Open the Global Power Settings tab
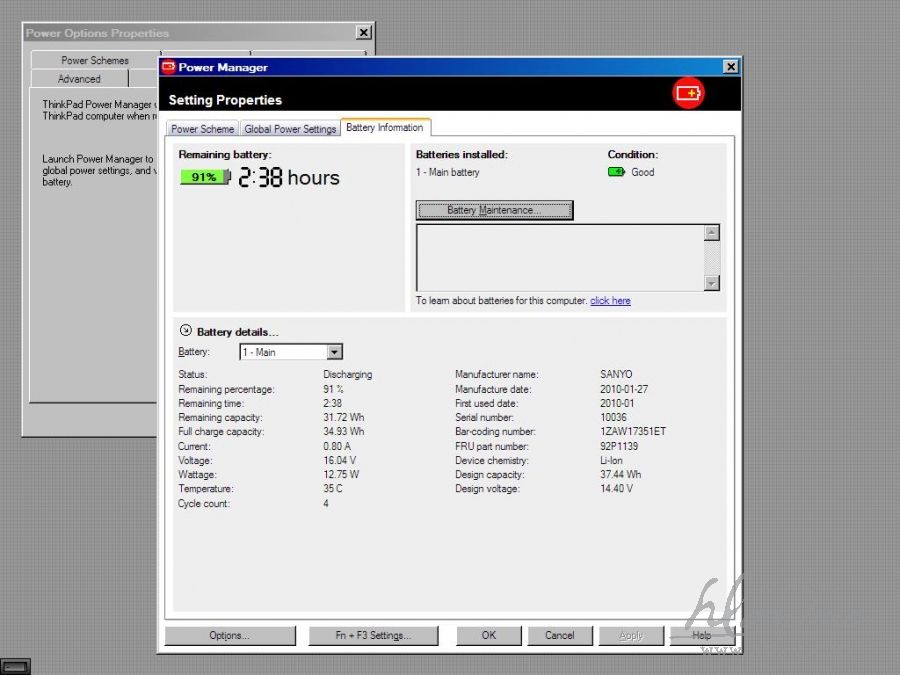The image size is (900, 675). tap(290, 129)
